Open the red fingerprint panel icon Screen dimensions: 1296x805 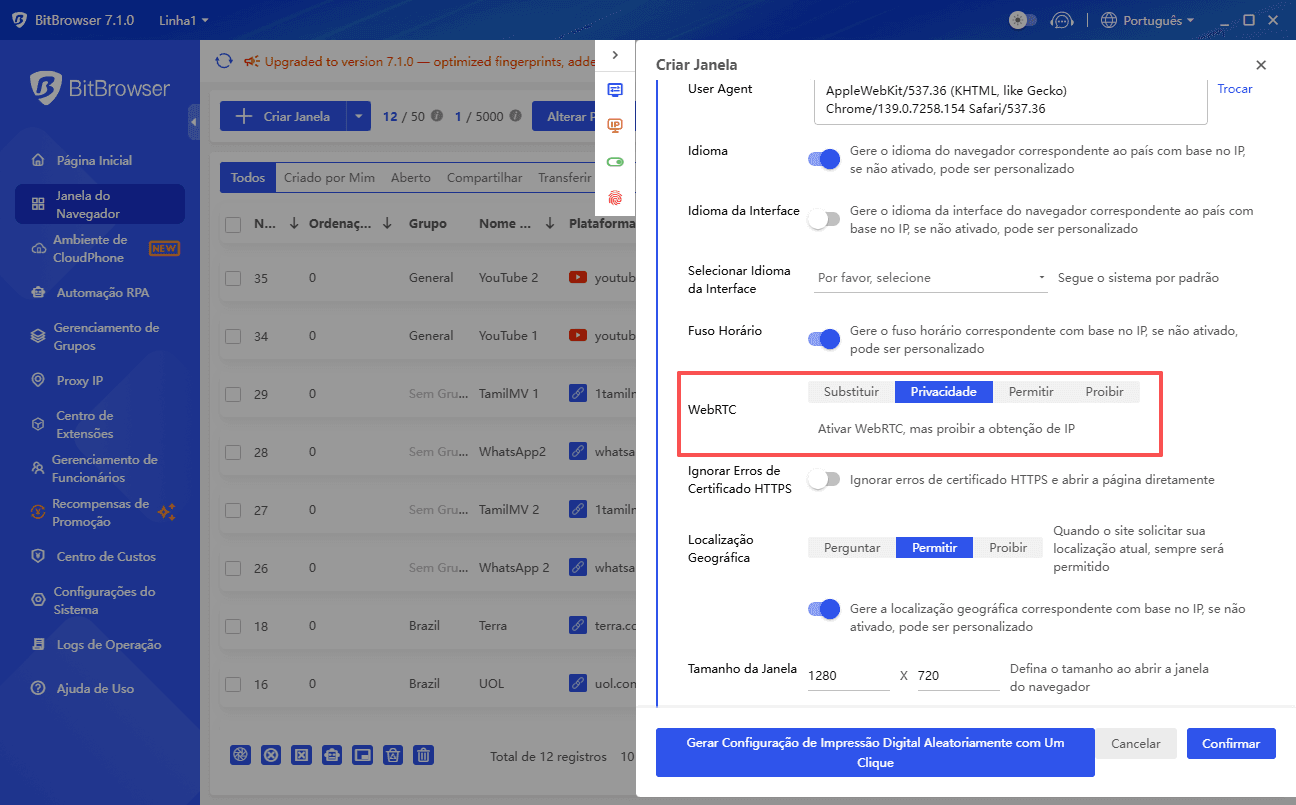[615, 197]
